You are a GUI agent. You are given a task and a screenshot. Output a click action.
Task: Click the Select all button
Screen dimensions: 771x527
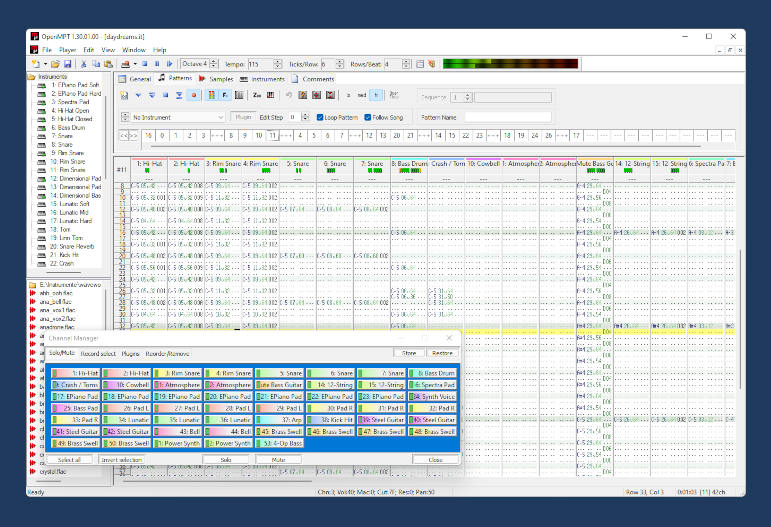coord(69,460)
